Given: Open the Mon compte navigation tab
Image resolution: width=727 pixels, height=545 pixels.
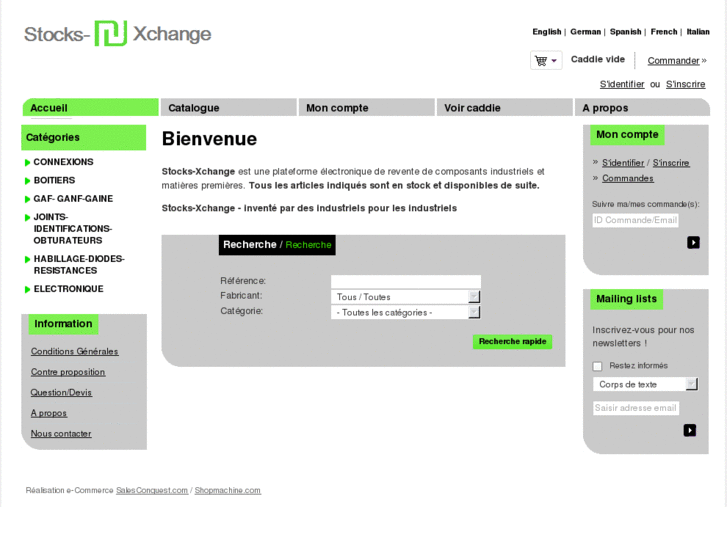Looking at the screenshot, I should click(367, 108).
